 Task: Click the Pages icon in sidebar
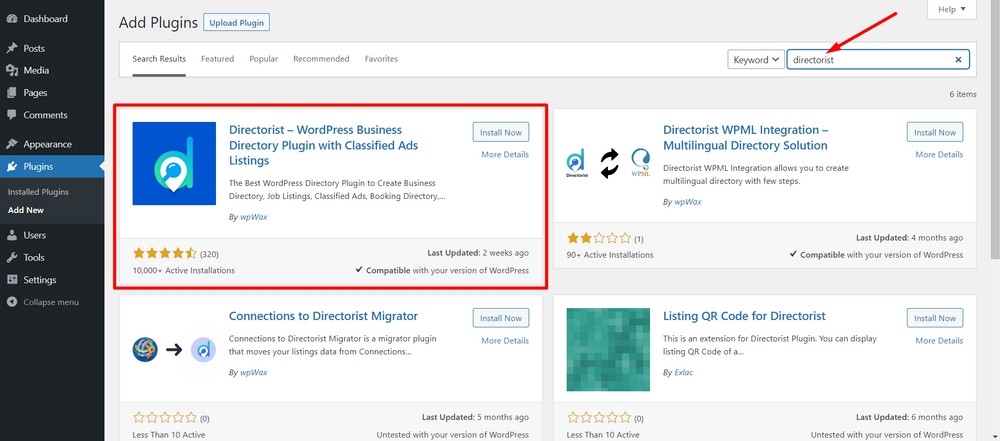[11, 93]
